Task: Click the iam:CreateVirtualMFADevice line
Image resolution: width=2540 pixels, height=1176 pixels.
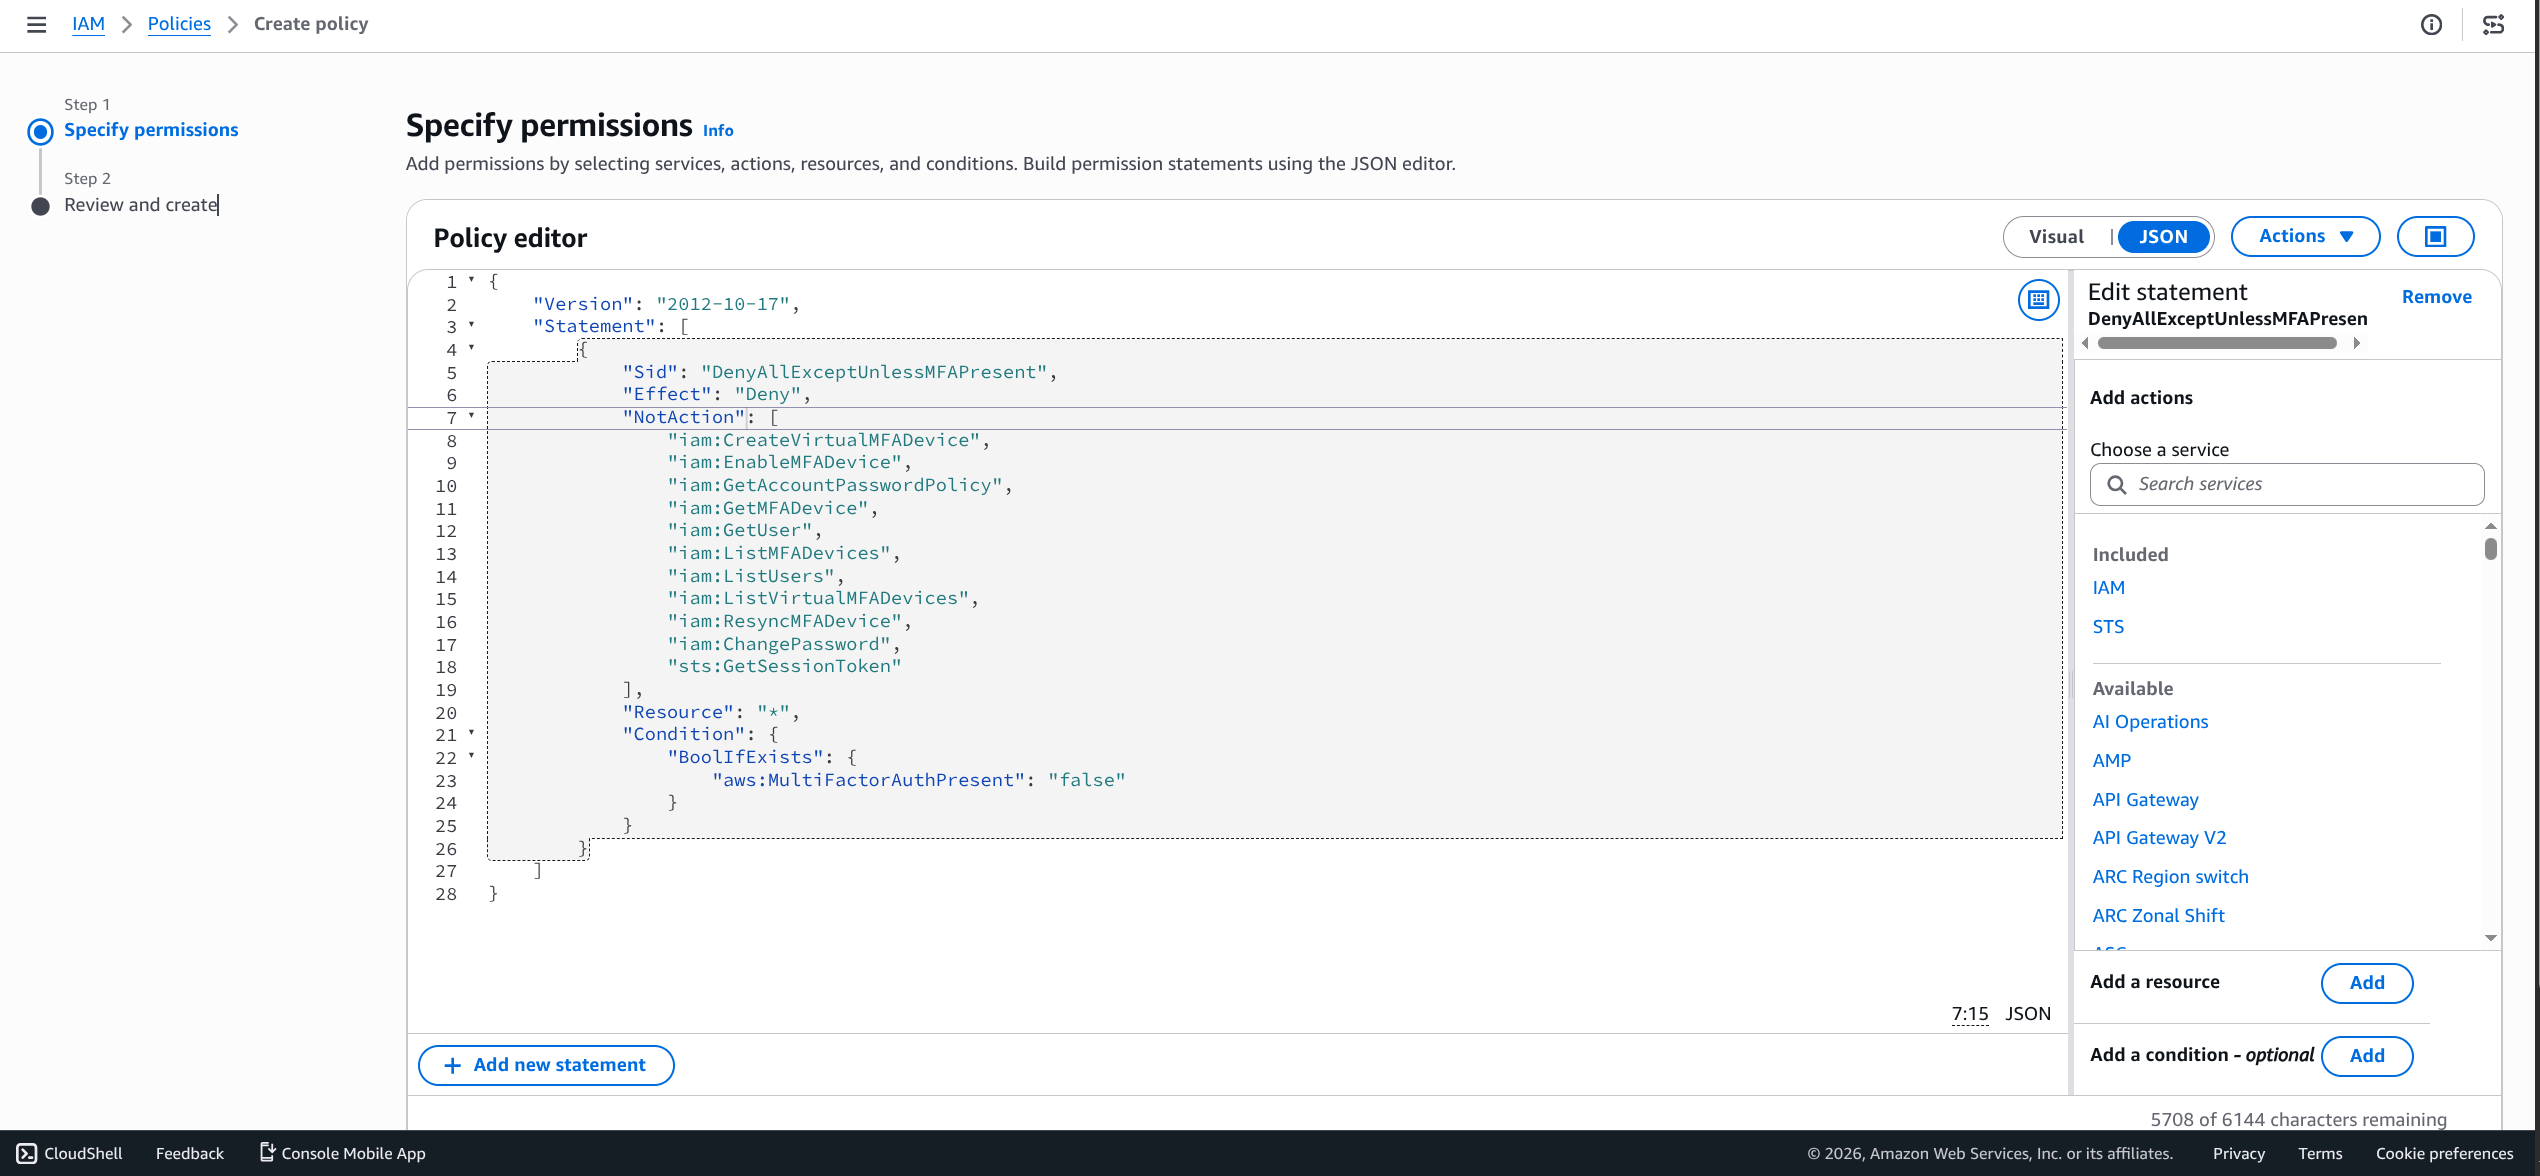Action: pos(828,440)
